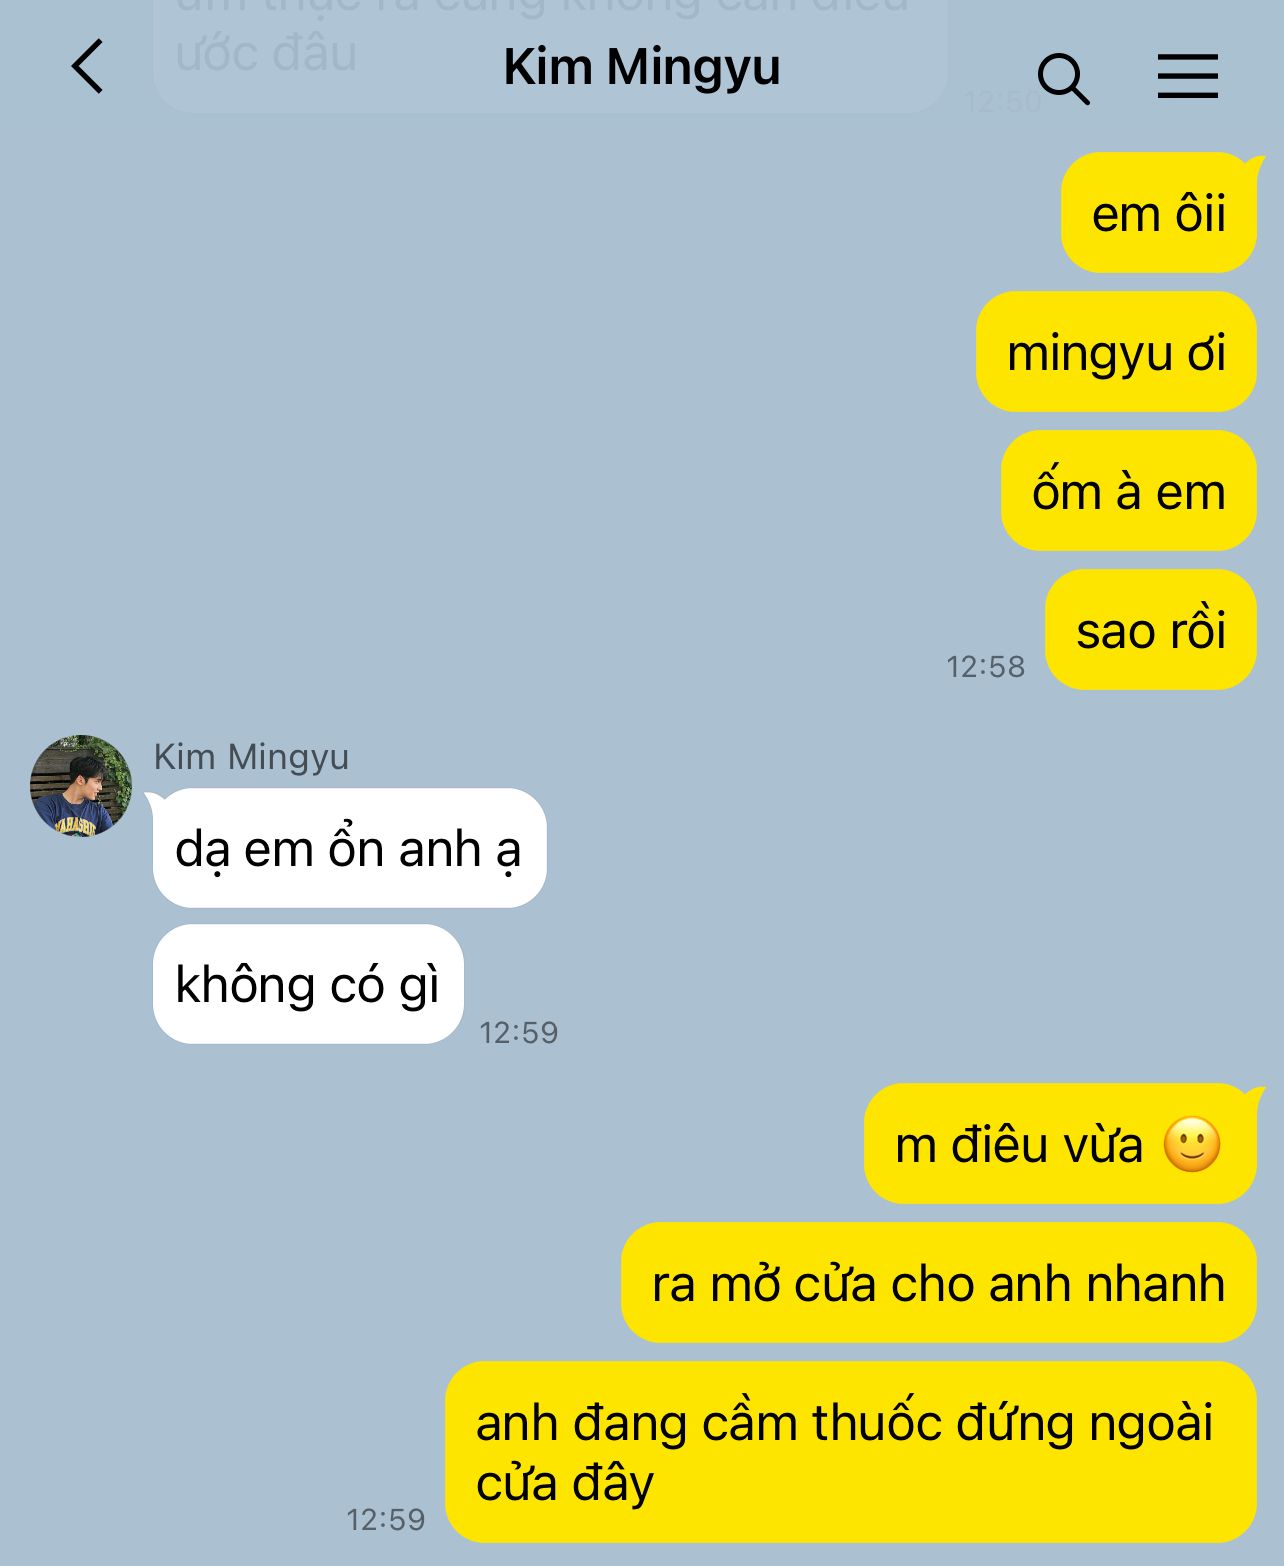Screen dimensions: 1284x1566
Task: Select the 'em ôii' message bubble
Action: pos(1158,213)
